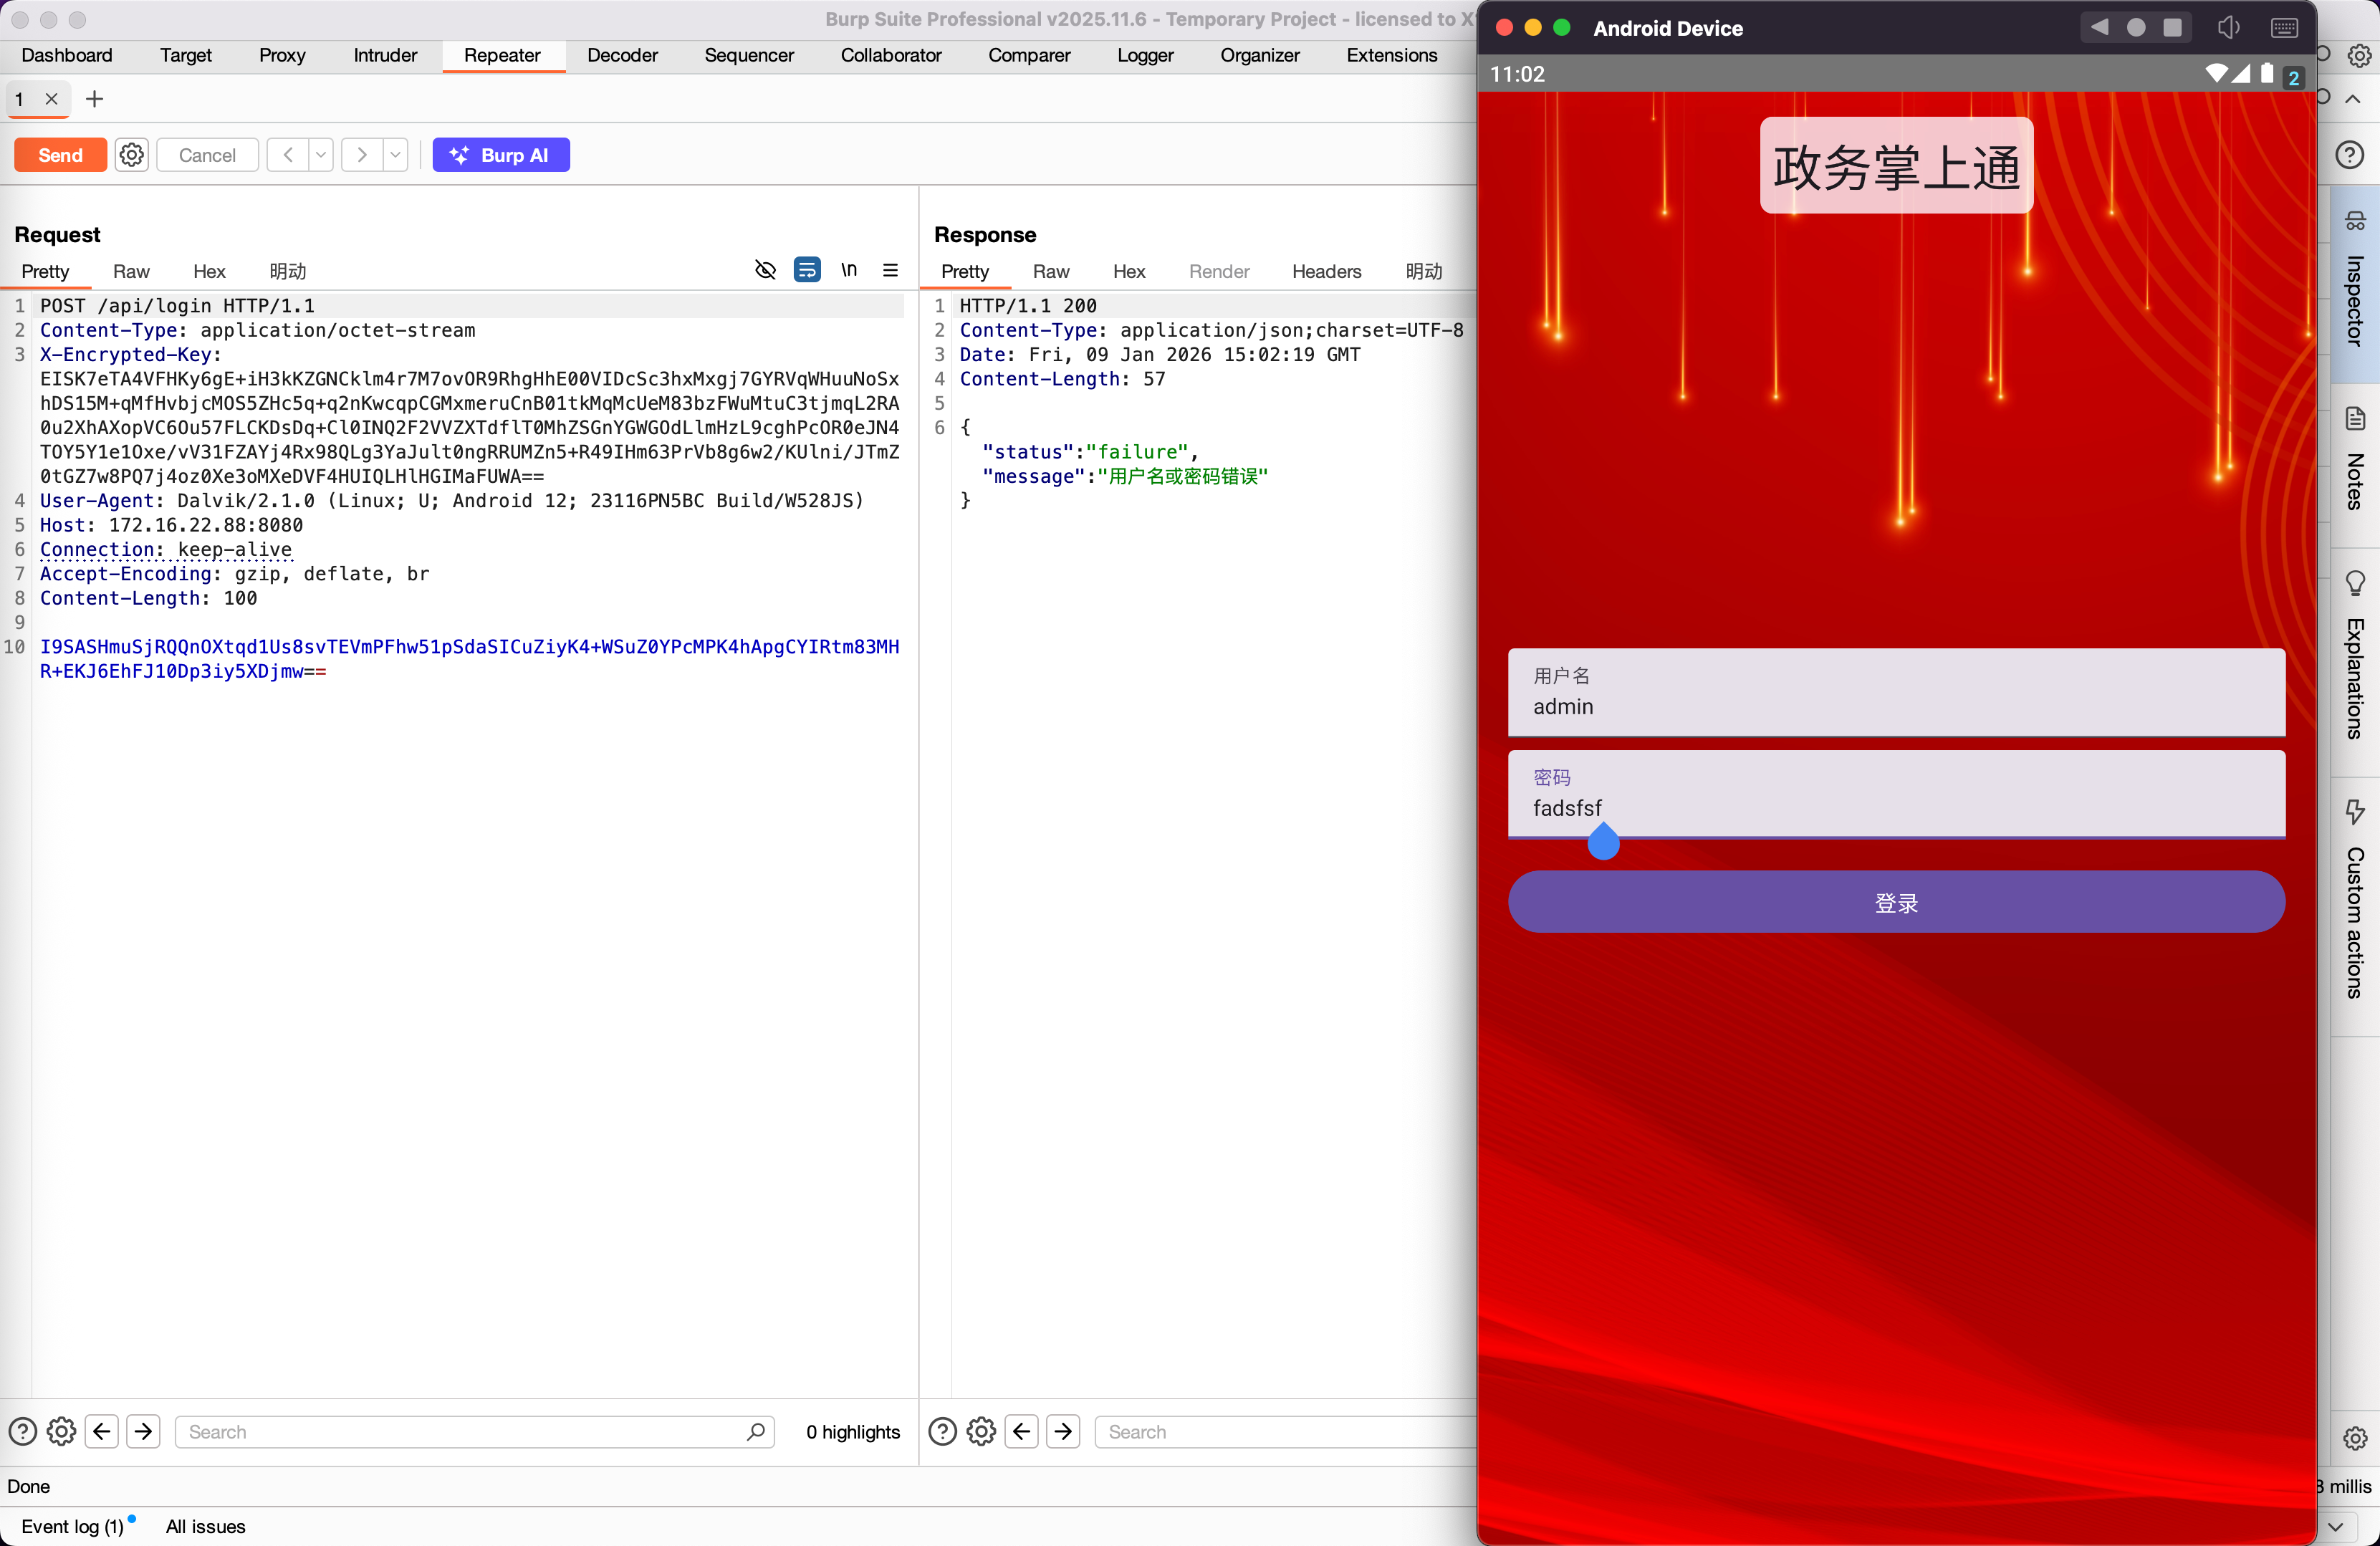Image resolution: width=2380 pixels, height=1546 pixels.
Task: Expand the history forward dropdown arrow
Action: (x=395, y=155)
